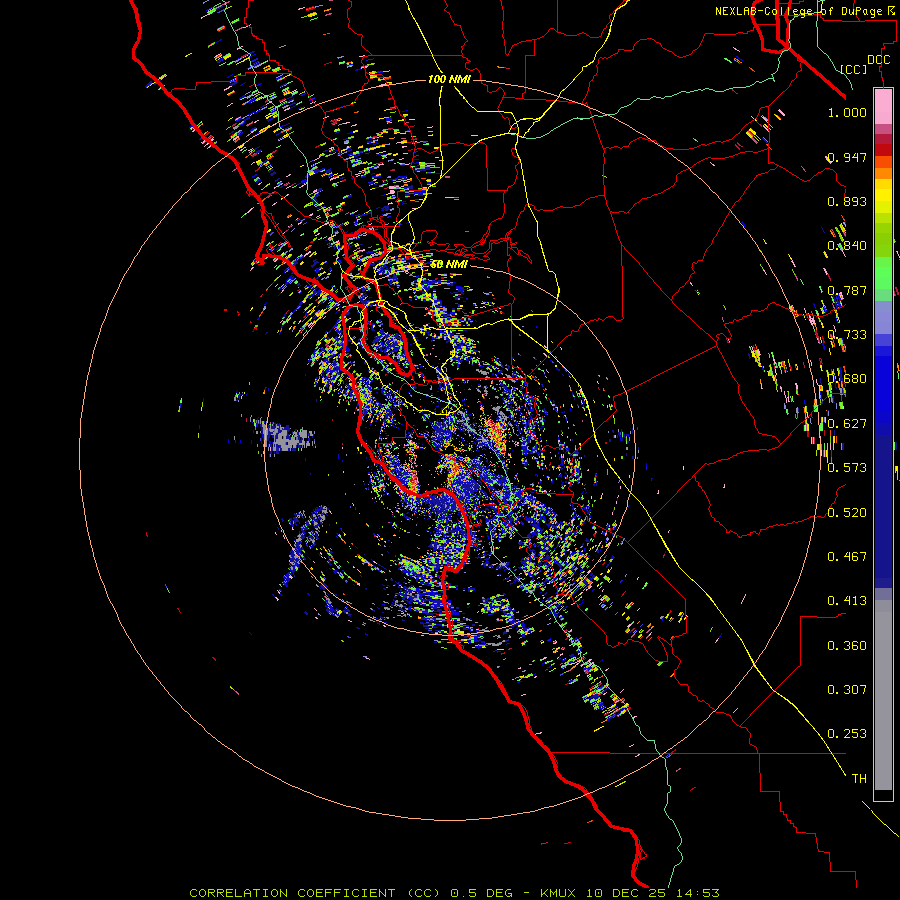Click the 0.627 legend value
Image resolution: width=900 pixels, height=900 pixels.
[x=847, y=424]
